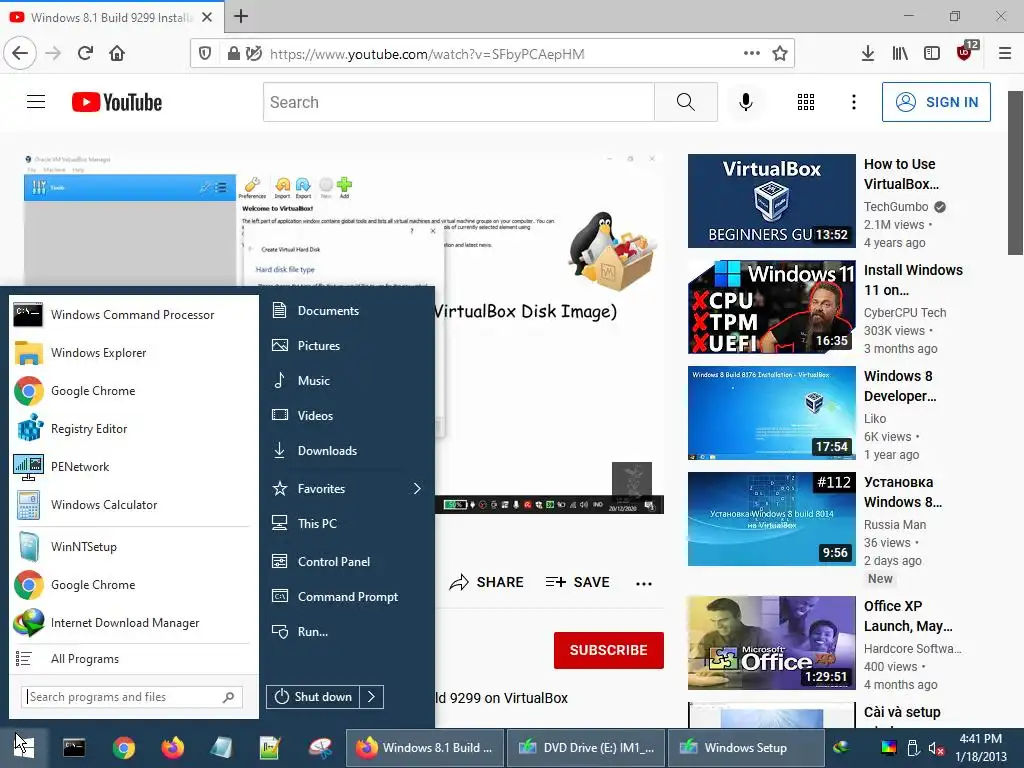Open shutdown options arrow
This screenshot has width=1024, height=768.
(372, 697)
